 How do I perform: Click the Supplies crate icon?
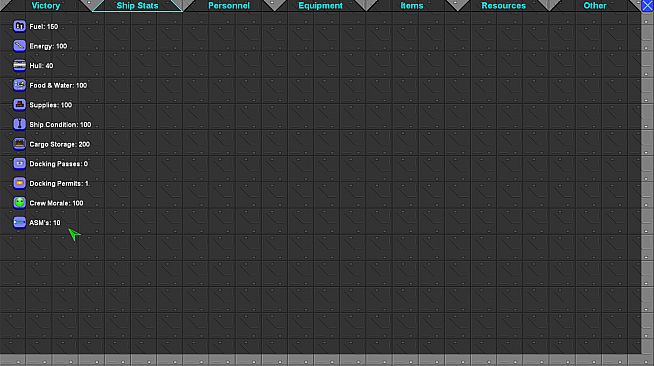tap(19, 105)
